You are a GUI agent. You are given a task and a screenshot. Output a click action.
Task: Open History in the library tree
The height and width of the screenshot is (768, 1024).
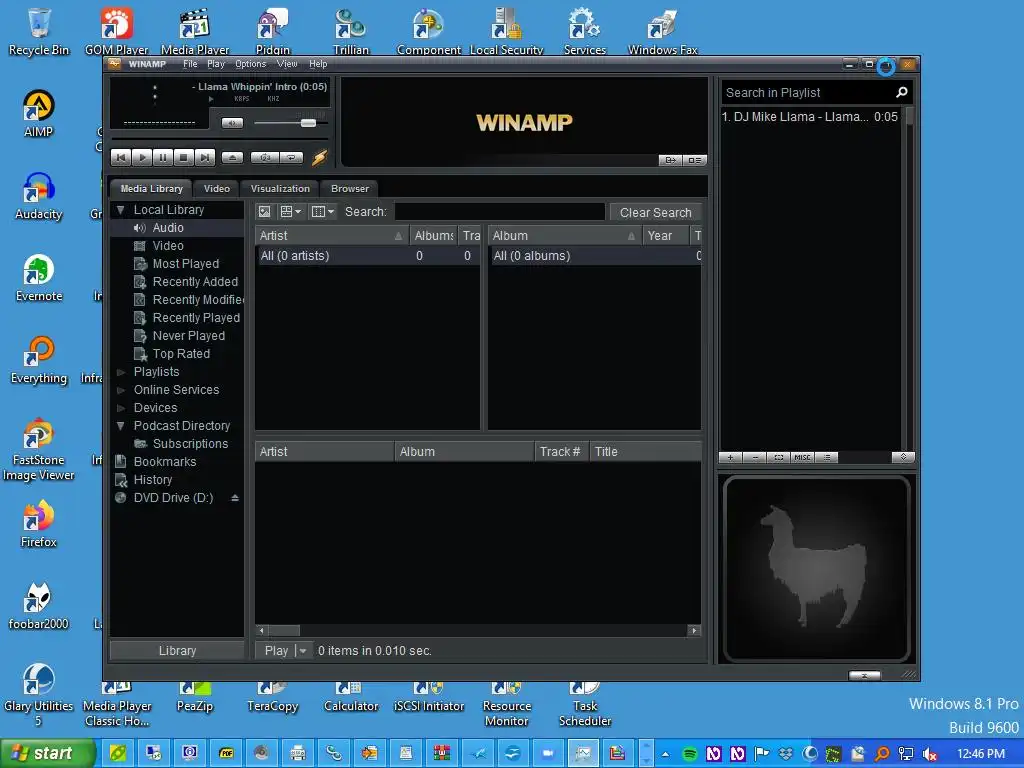[x=153, y=480]
